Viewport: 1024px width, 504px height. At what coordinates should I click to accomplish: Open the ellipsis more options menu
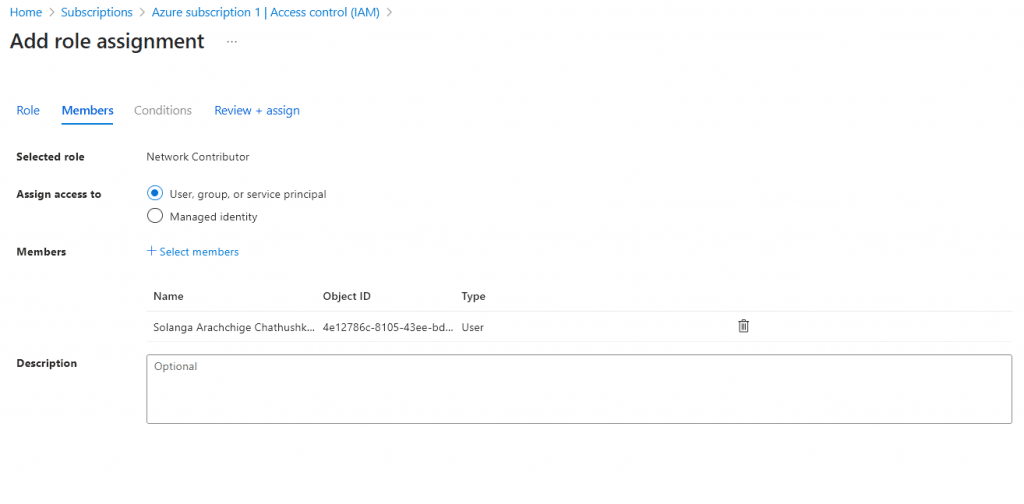[232, 42]
